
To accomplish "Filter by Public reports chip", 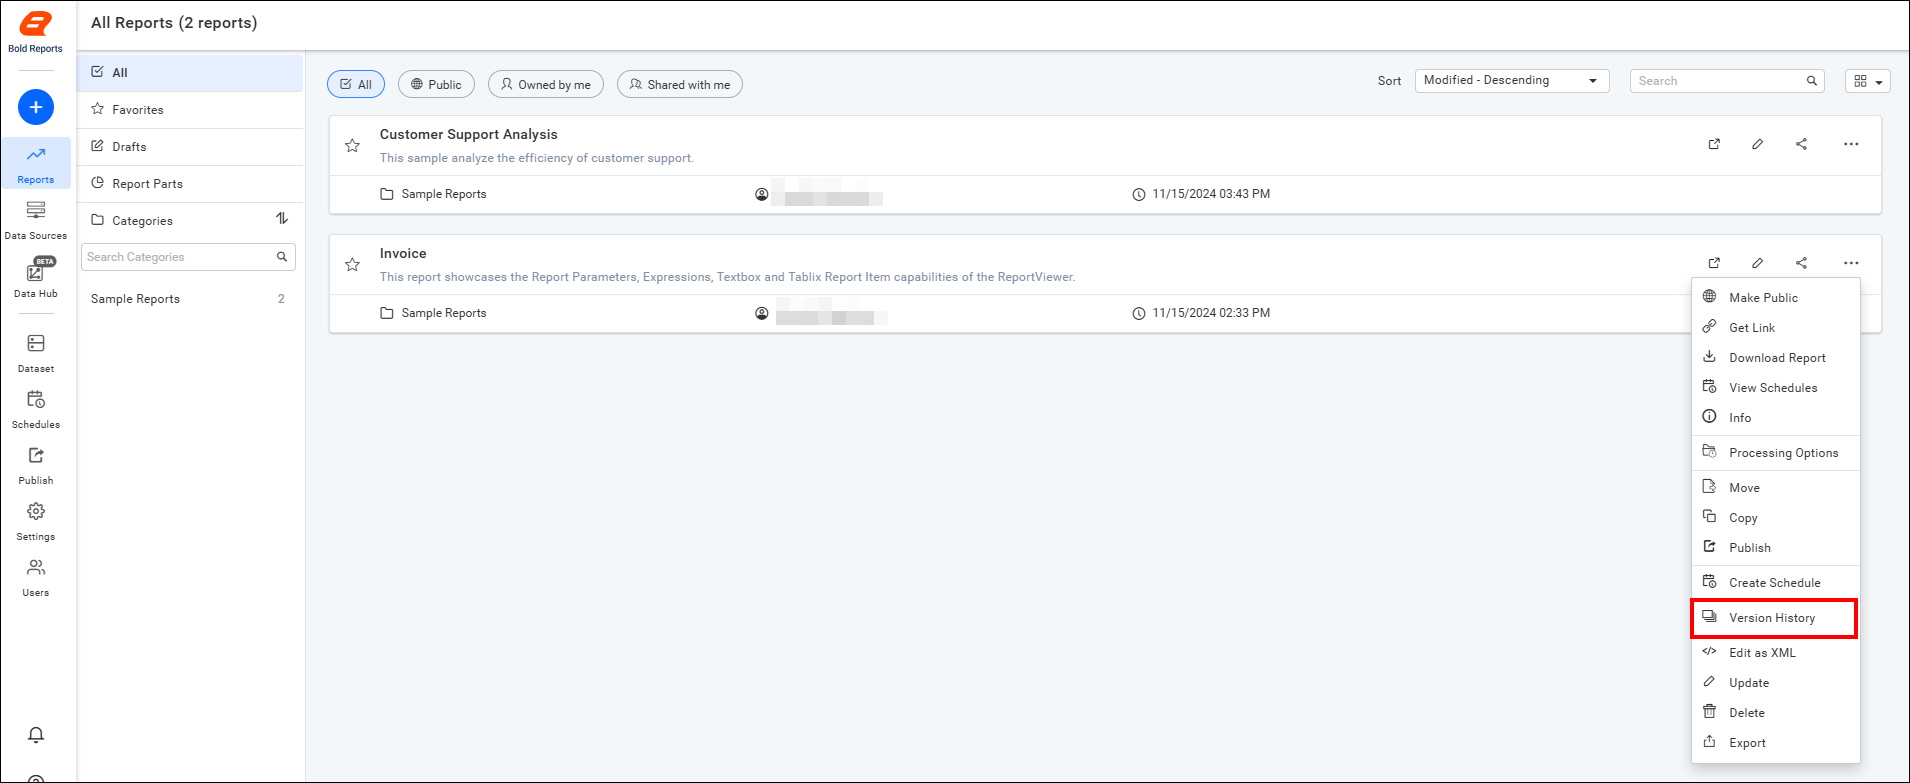I will pos(436,84).
